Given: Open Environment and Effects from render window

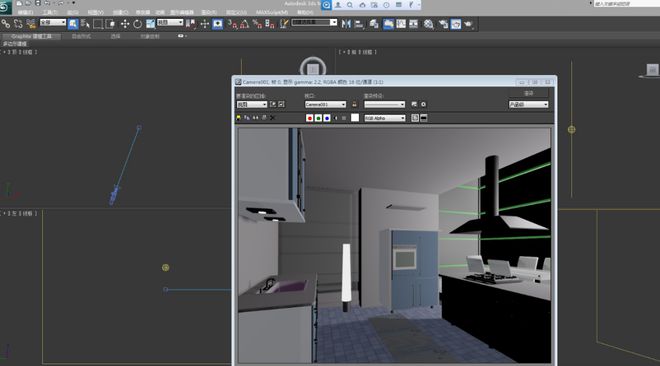Looking at the screenshot, I should click(423, 104).
